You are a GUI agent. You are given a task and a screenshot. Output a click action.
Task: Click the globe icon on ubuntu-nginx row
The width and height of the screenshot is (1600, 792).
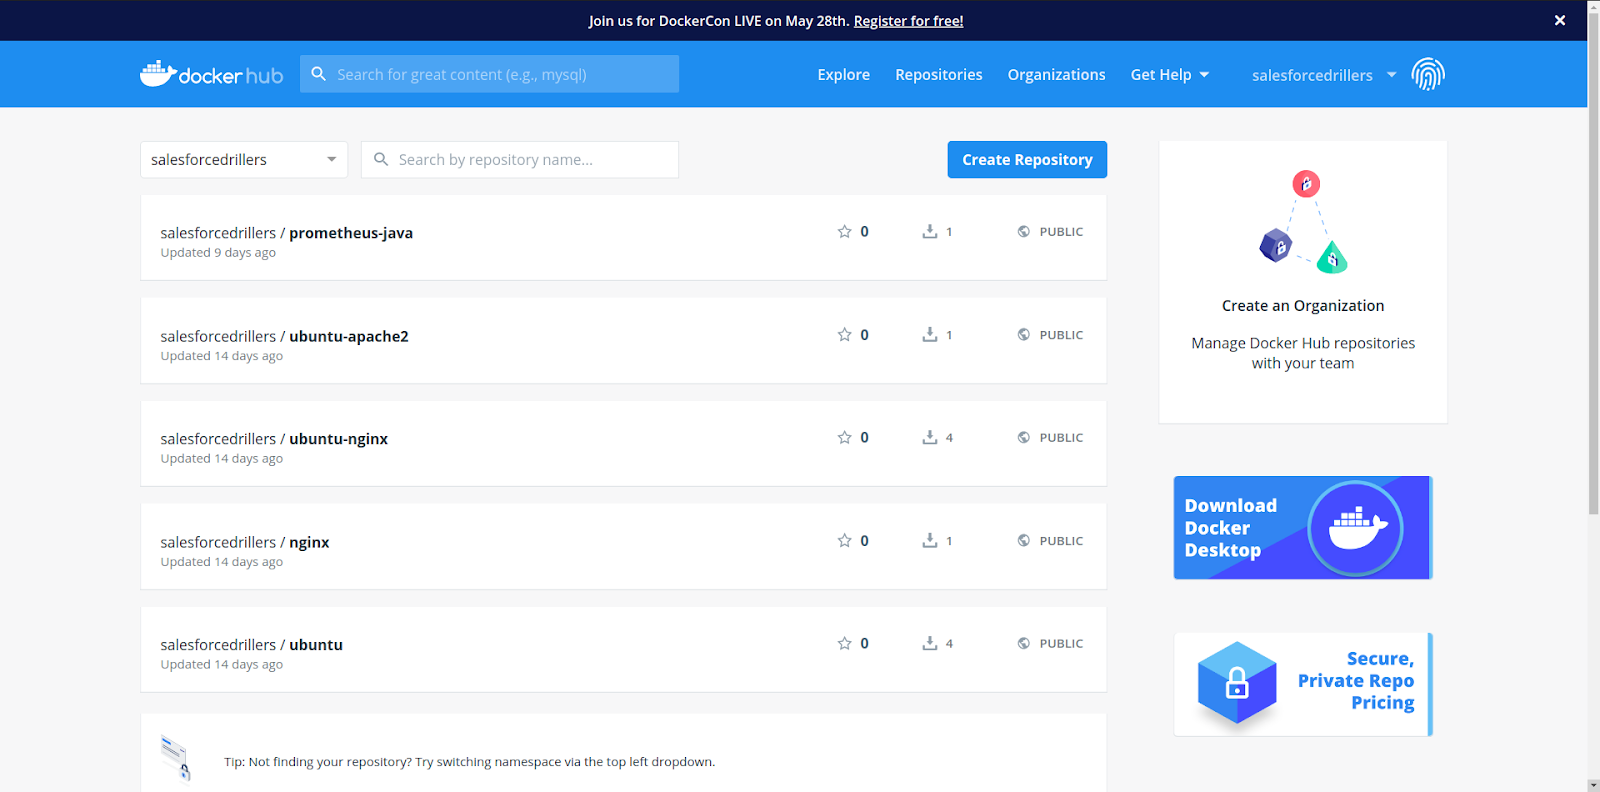(1024, 437)
